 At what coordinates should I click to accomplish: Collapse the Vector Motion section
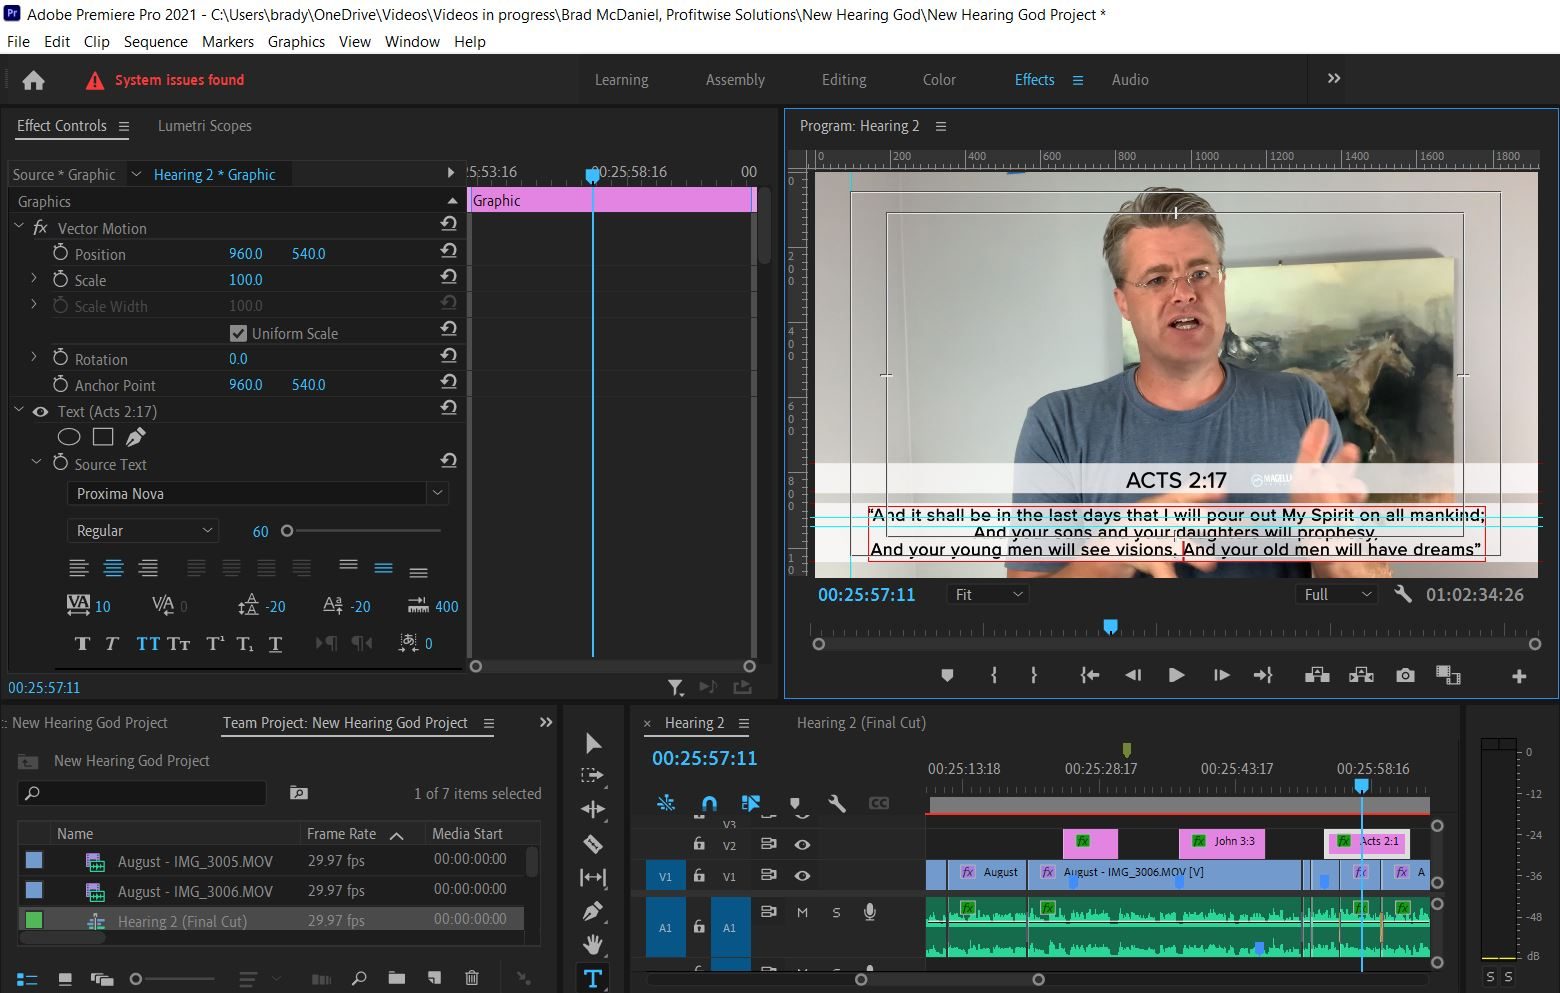[18, 227]
